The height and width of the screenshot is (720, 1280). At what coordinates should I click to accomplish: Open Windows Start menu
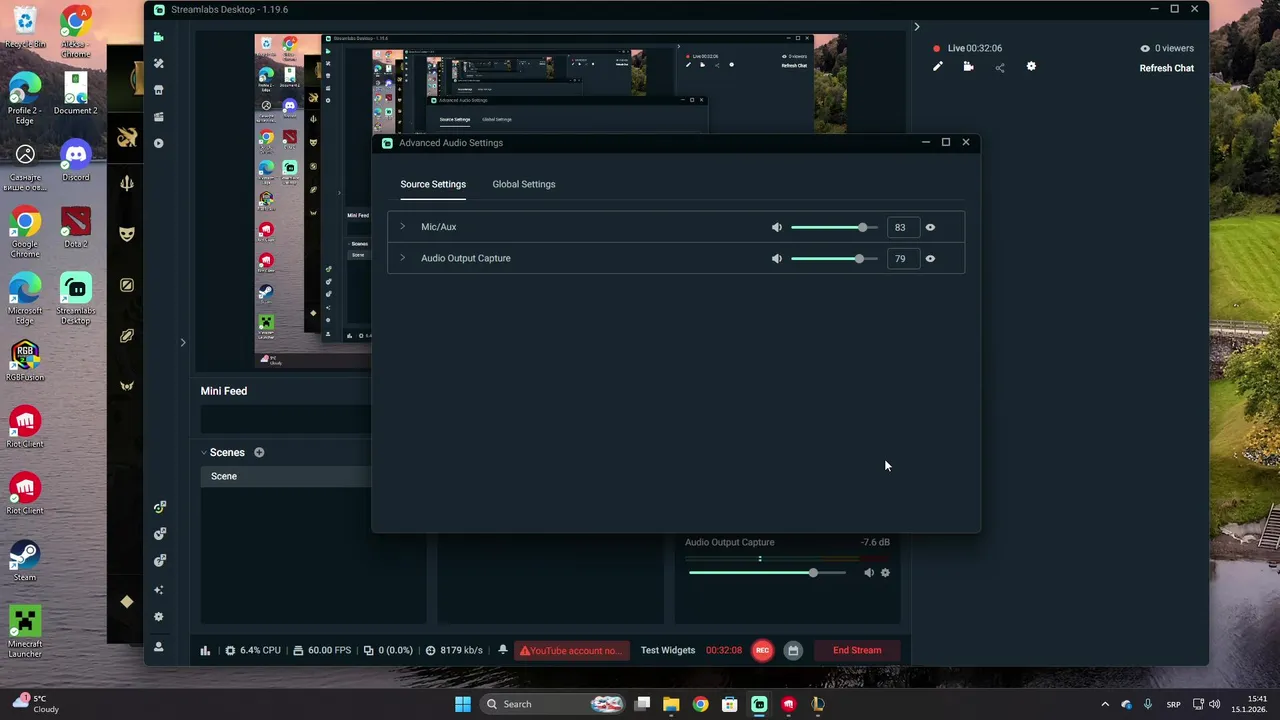coord(463,704)
